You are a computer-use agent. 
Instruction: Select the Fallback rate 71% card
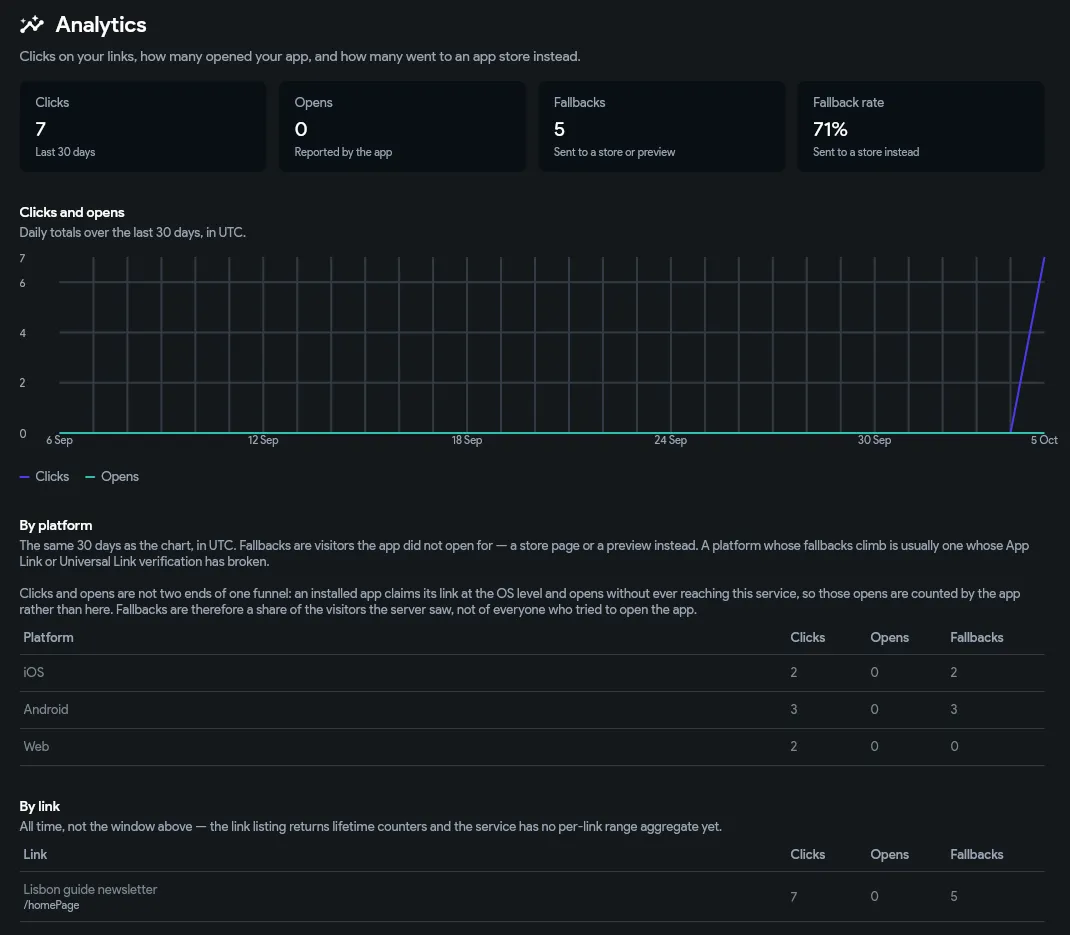click(x=921, y=126)
